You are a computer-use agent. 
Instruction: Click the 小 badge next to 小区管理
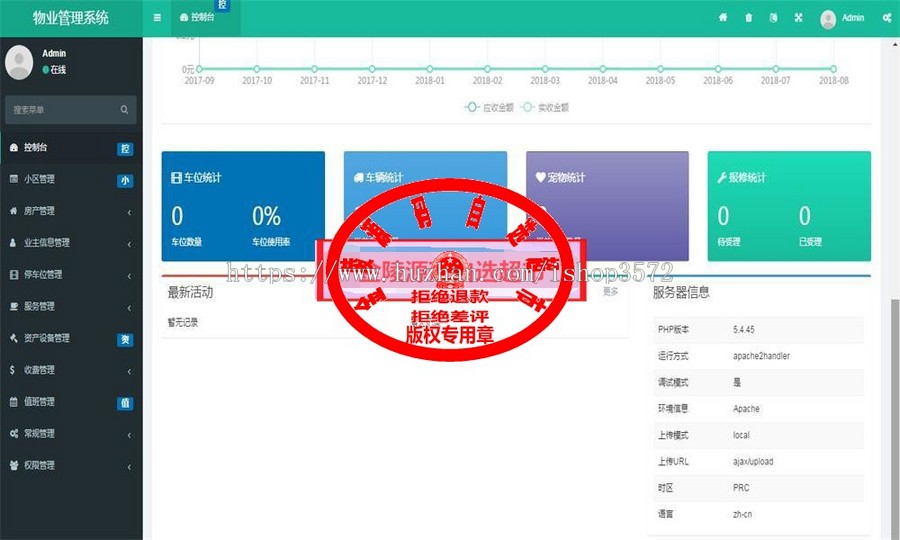point(125,181)
